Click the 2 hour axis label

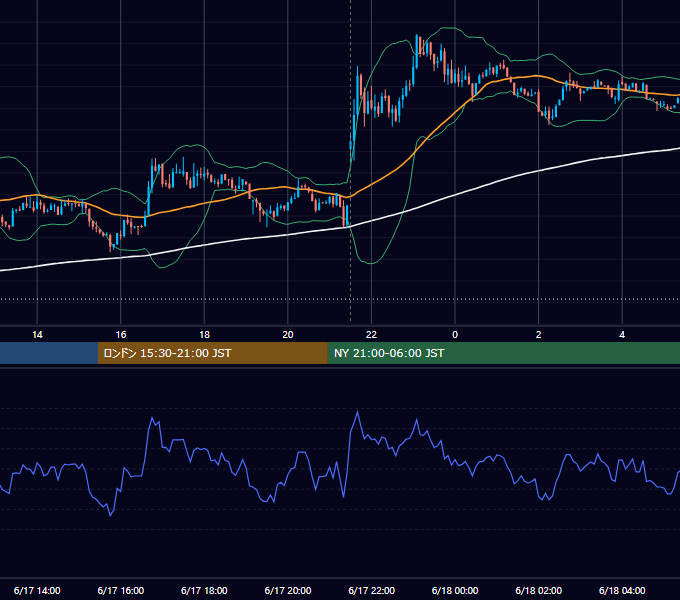[539, 335]
